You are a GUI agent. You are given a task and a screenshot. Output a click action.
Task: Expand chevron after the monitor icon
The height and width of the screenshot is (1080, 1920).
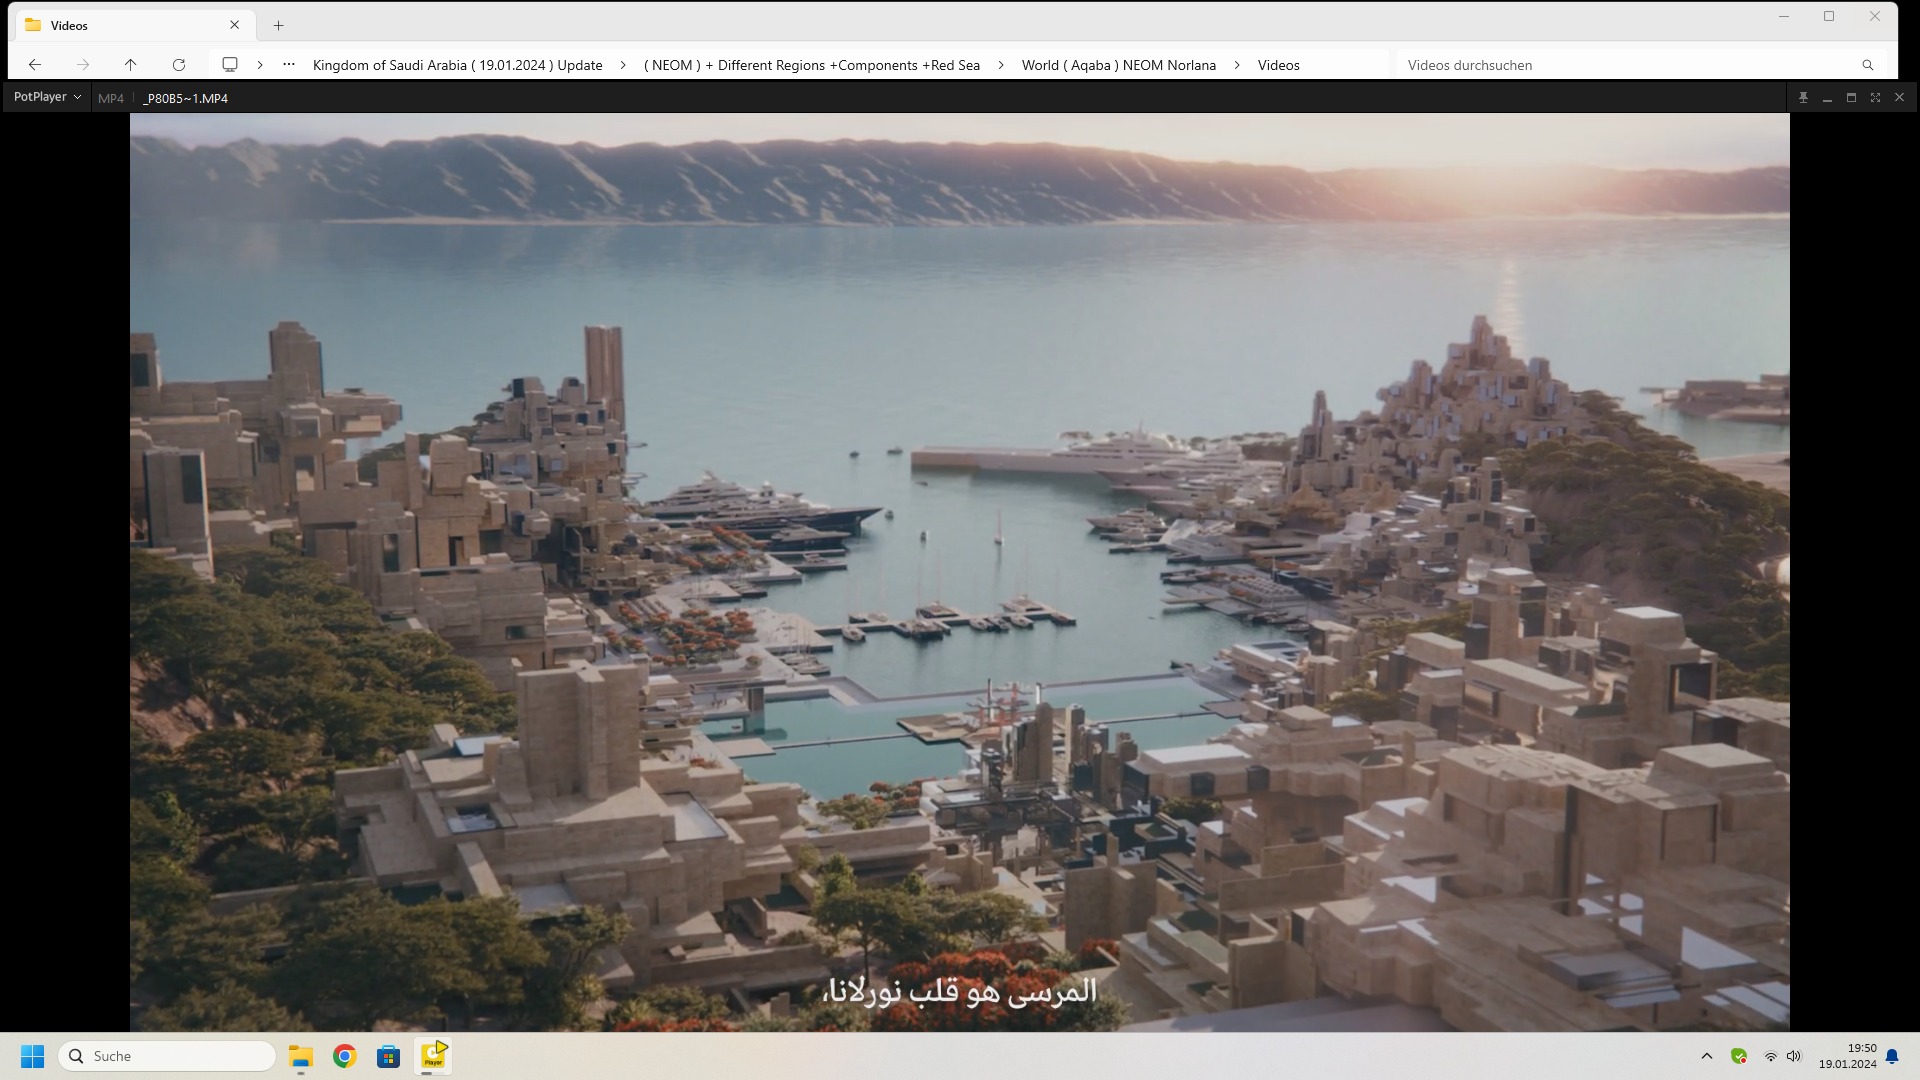click(260, 65)
